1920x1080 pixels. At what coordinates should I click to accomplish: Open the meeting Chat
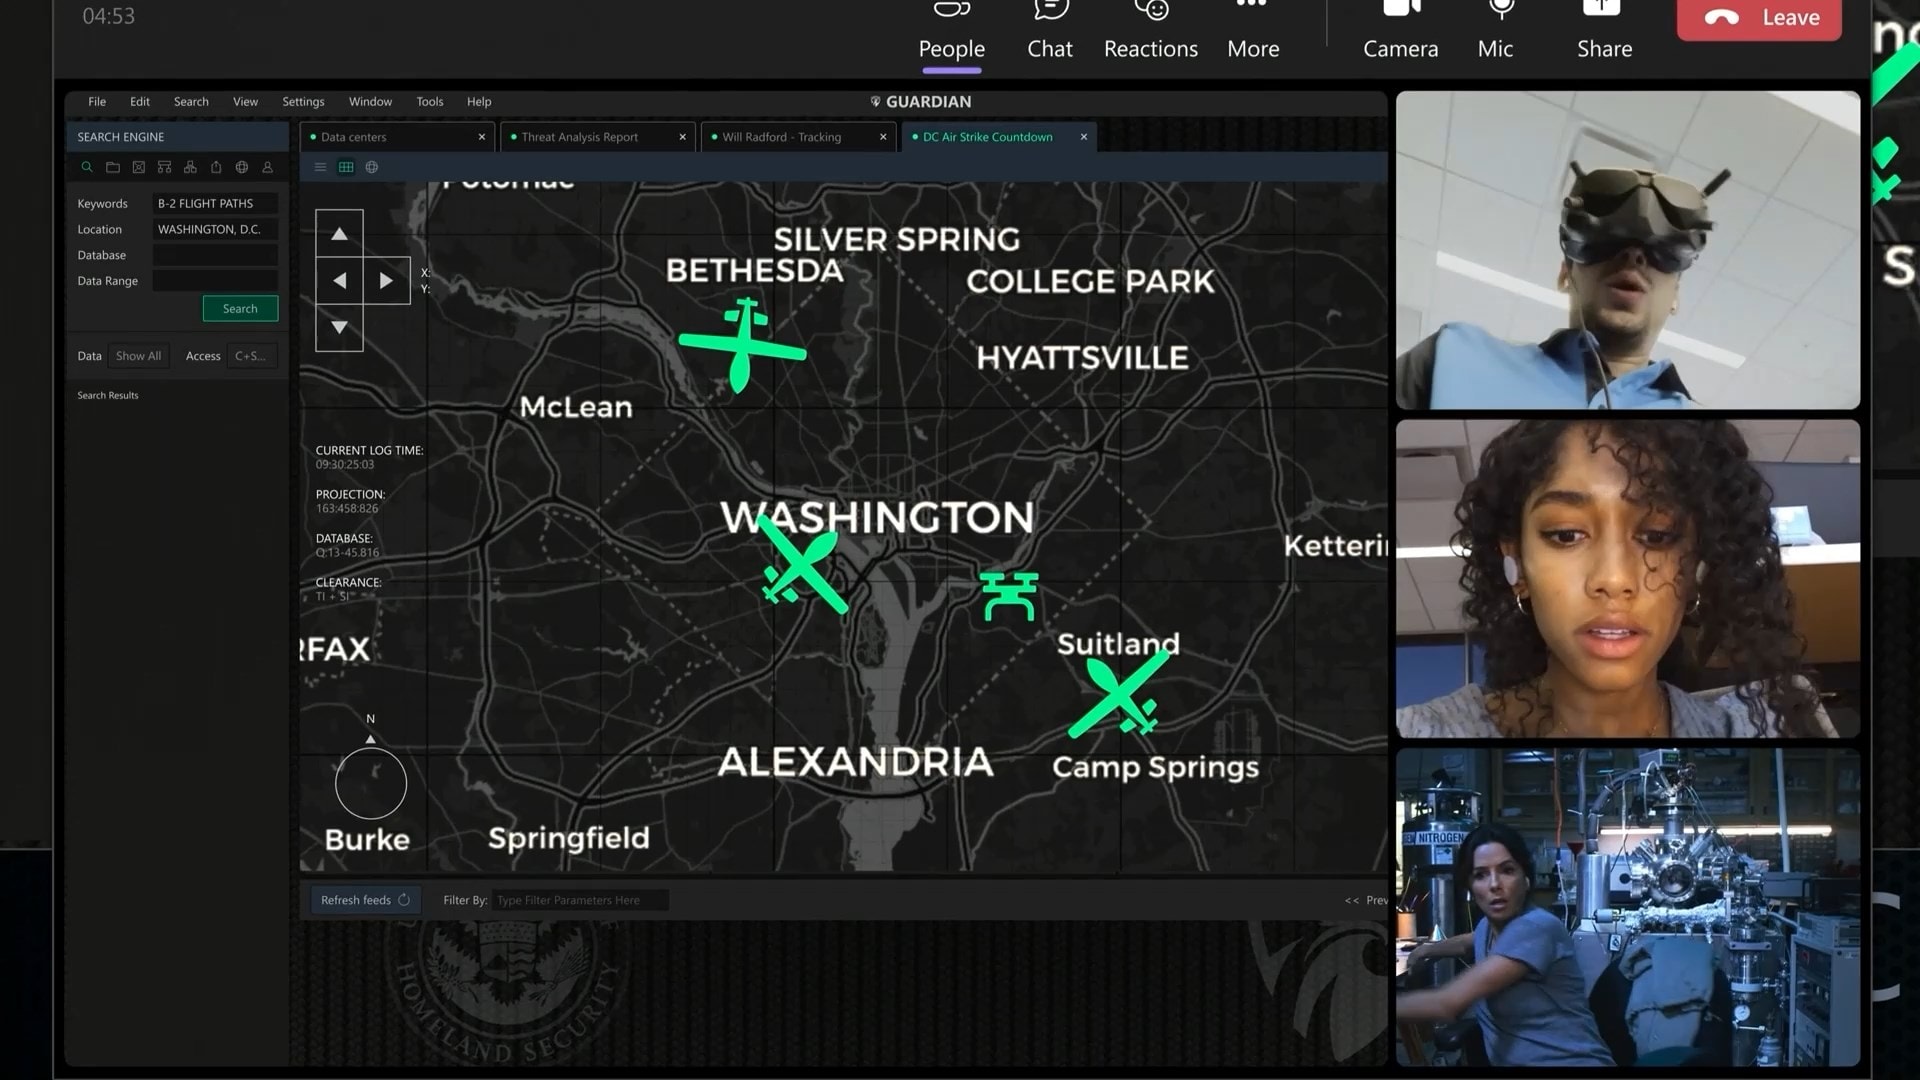(x=1050, y=32)
